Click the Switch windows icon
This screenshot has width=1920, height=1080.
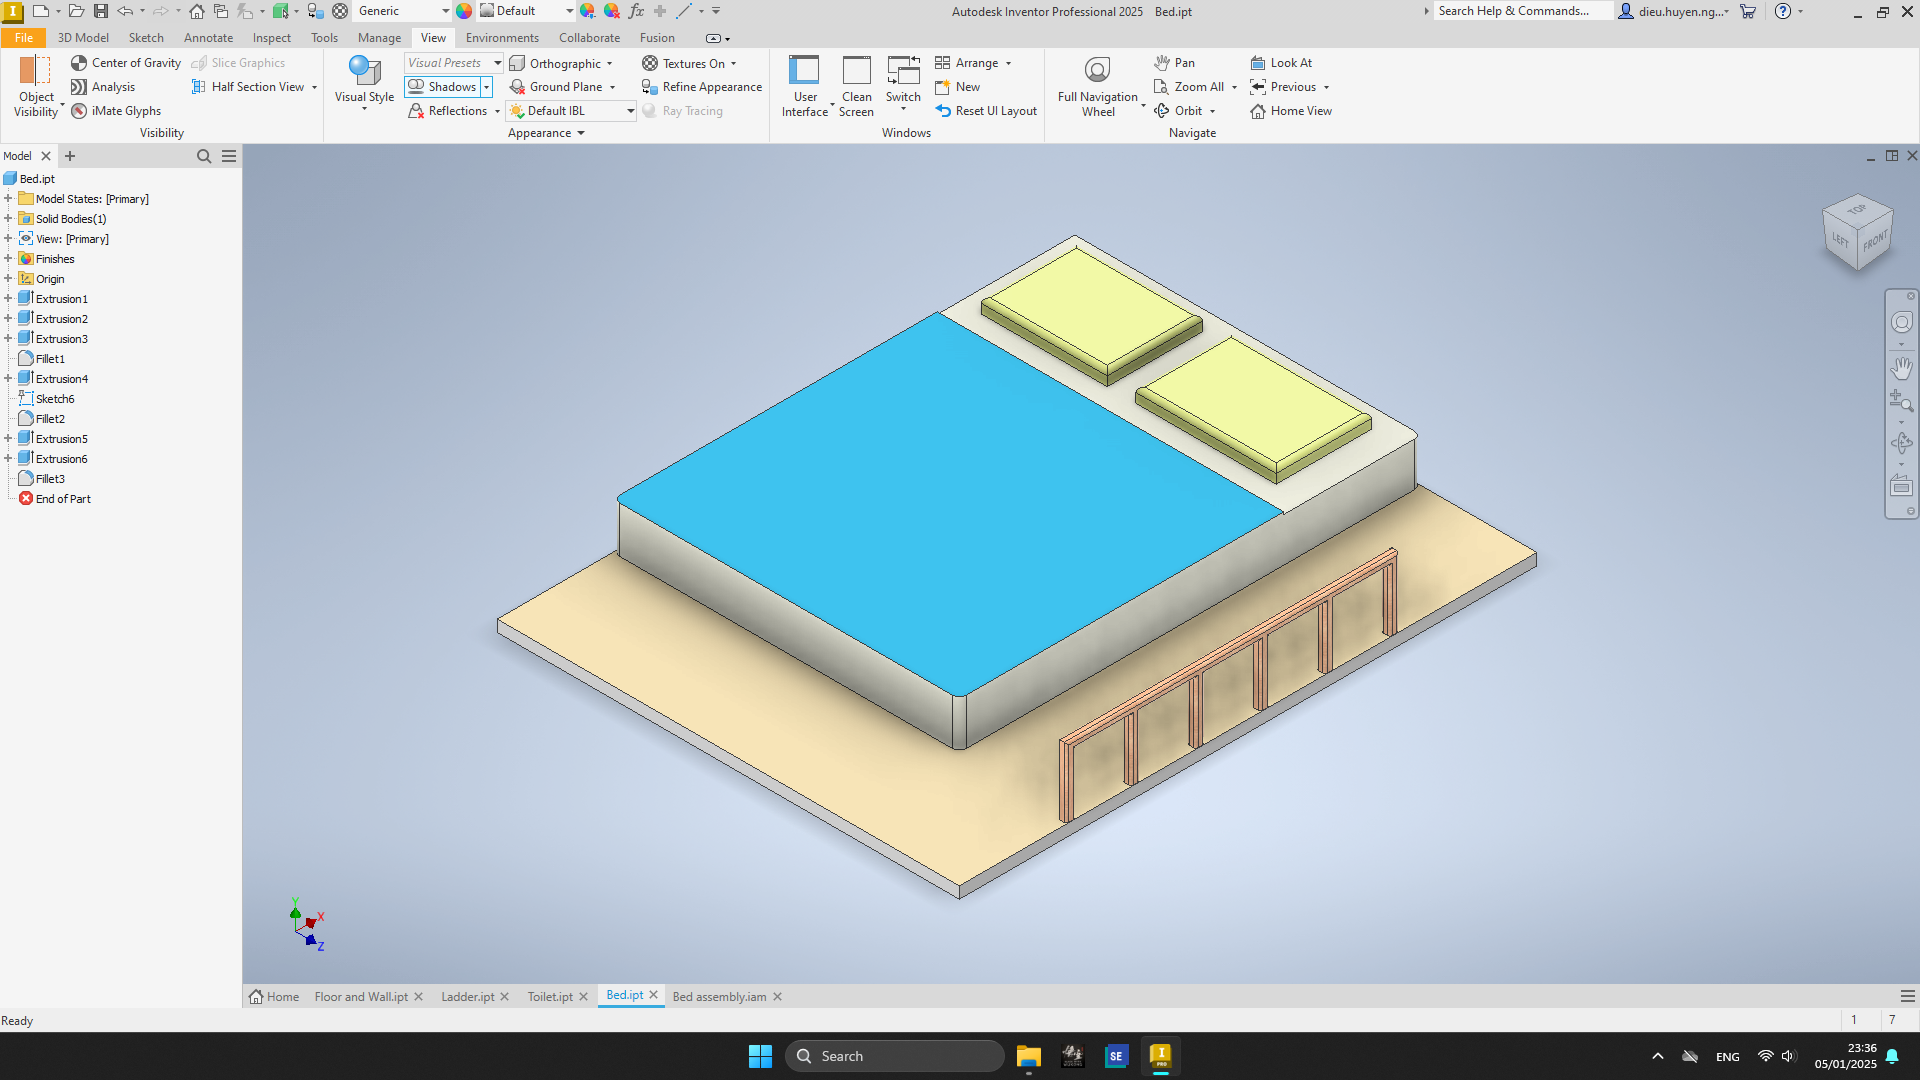[903, 71]
